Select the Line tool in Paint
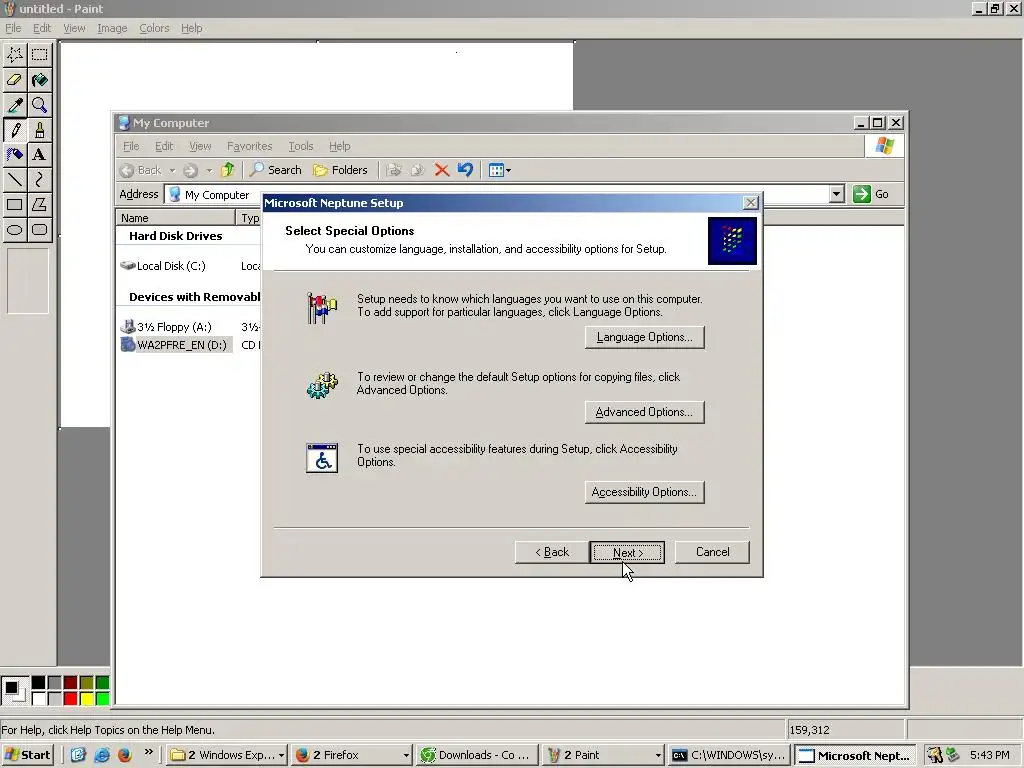This screenshot has height=768, width=1024. tap(15, 180)
